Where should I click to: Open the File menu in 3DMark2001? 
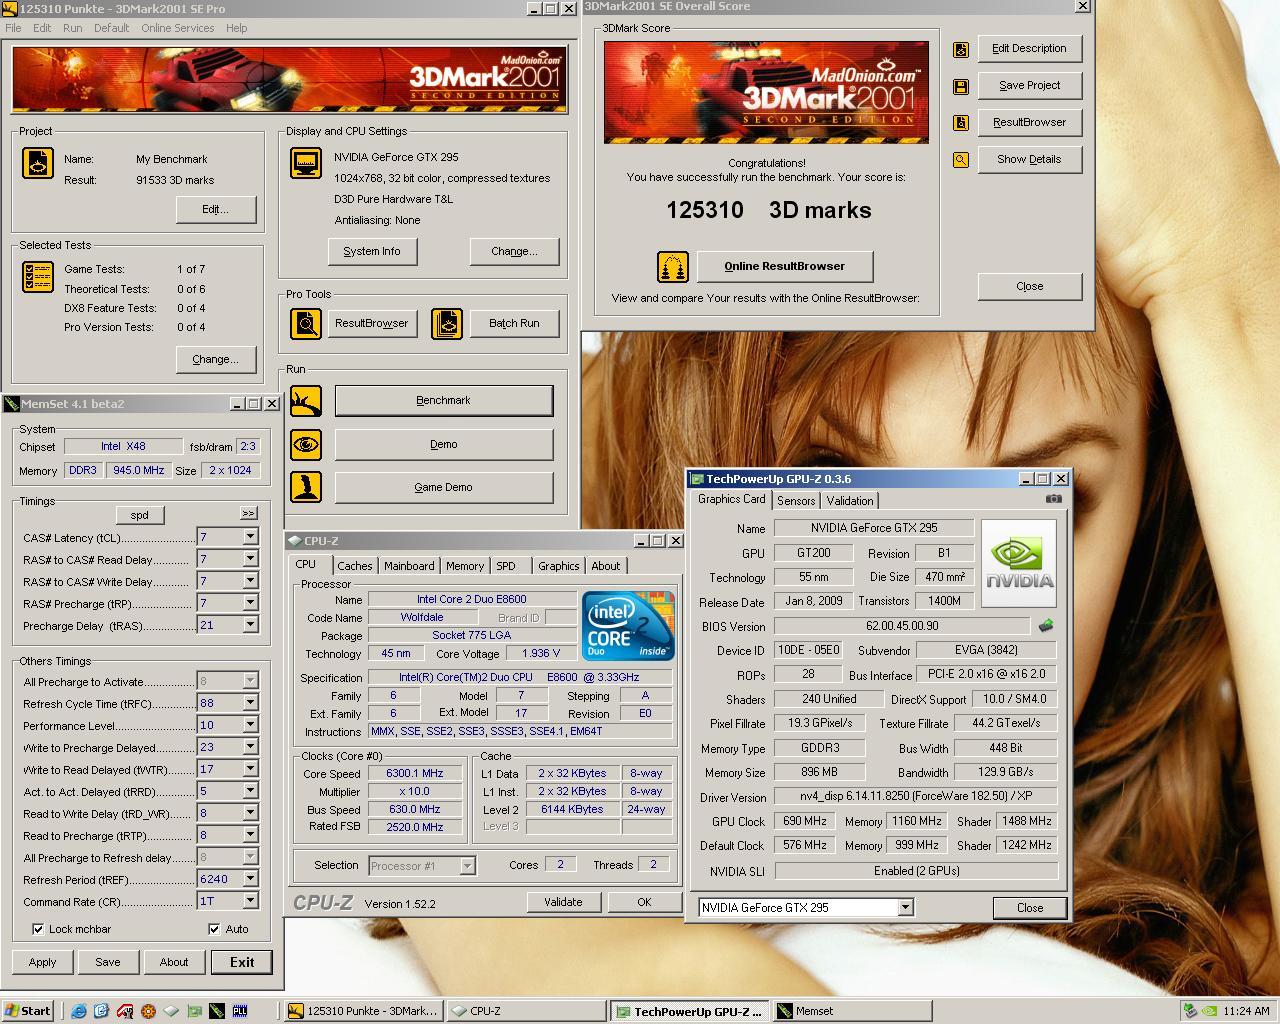coord(13,28)
